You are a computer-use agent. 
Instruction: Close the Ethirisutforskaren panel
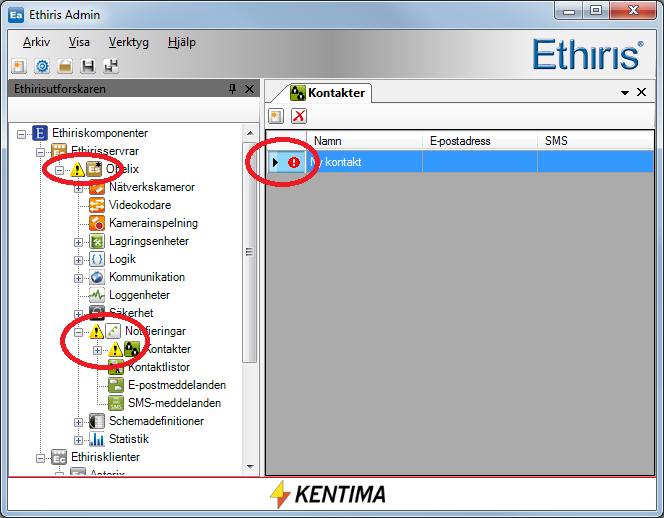click(x=249, y=89)
